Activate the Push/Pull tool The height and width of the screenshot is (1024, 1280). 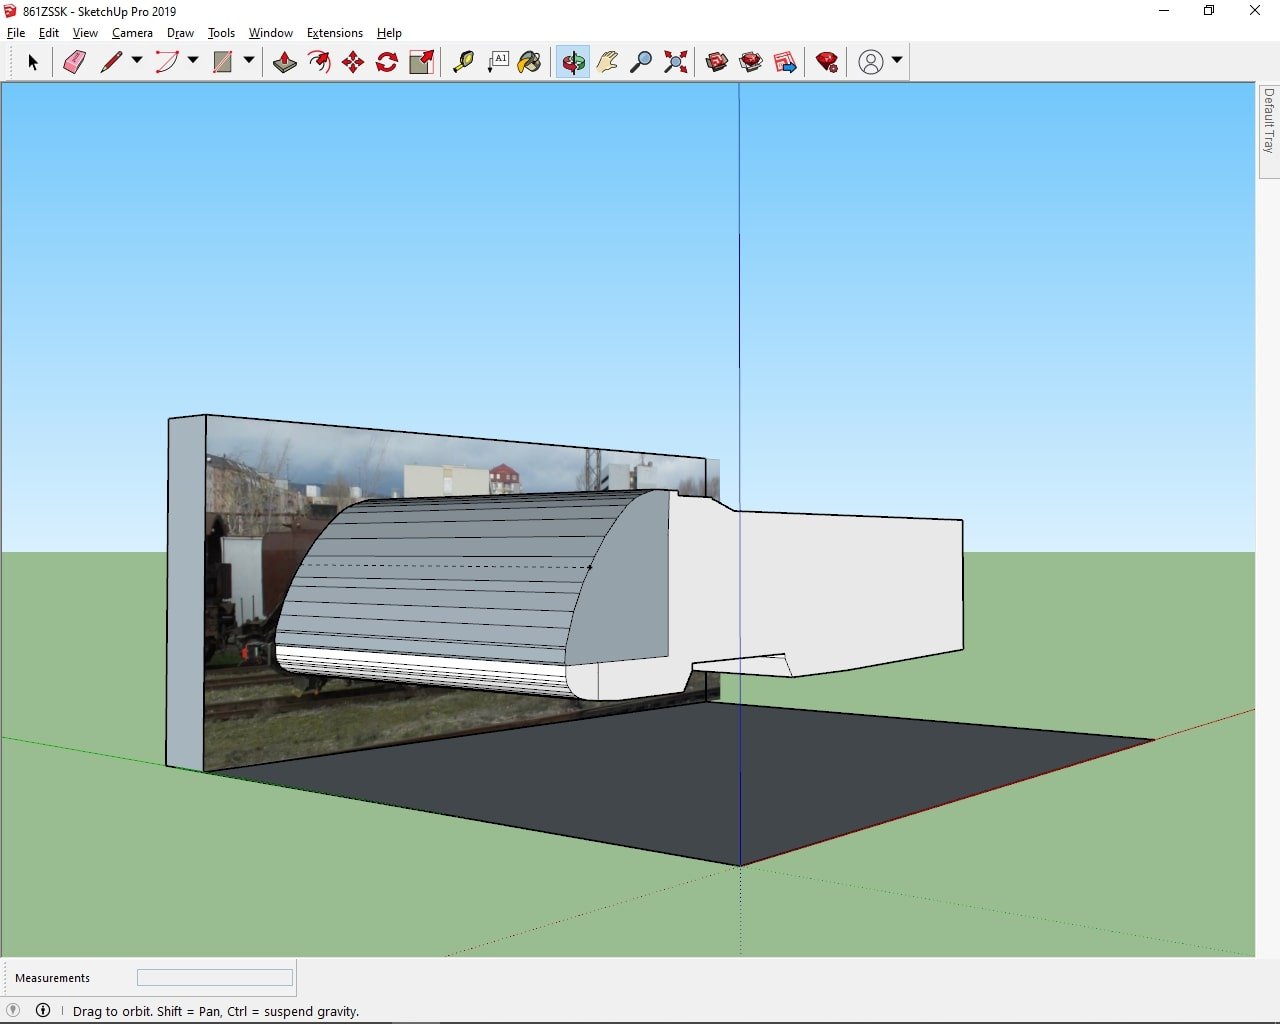click(285, 62)
